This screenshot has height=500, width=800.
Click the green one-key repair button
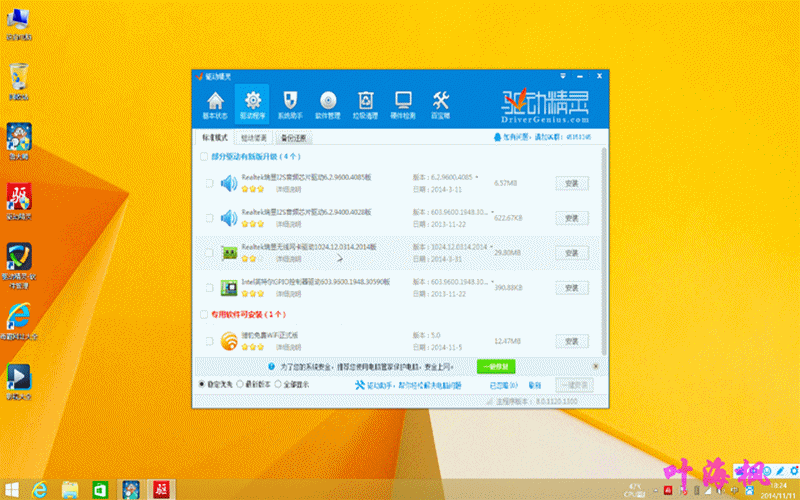coord(496,366)
